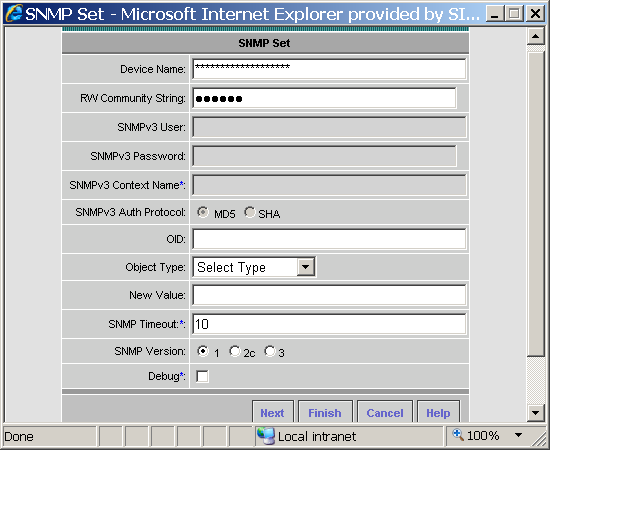Viewport: 640px width, 512px height.
Task: Click the Cancel button
Action: (x=384, y=412)
